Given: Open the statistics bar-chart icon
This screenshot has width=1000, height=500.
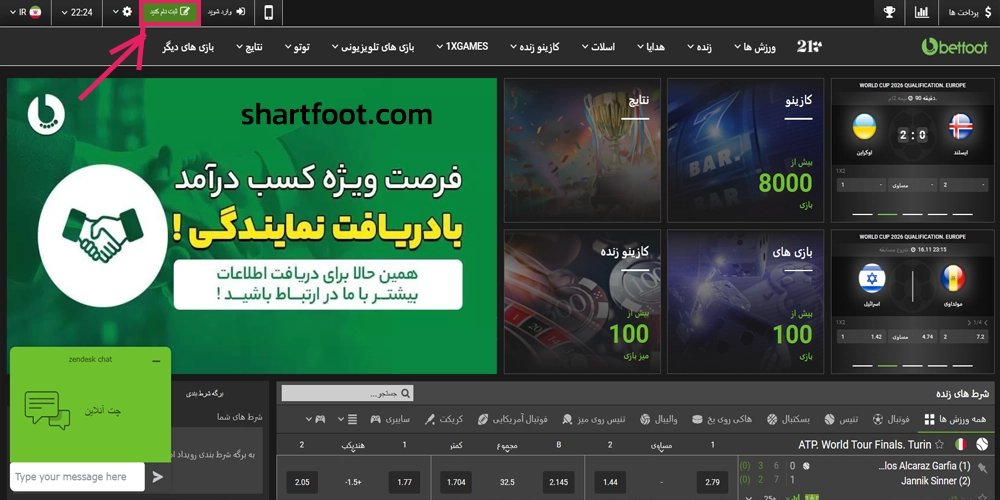Looking at the screenshot, I should (x=921, y=13).
